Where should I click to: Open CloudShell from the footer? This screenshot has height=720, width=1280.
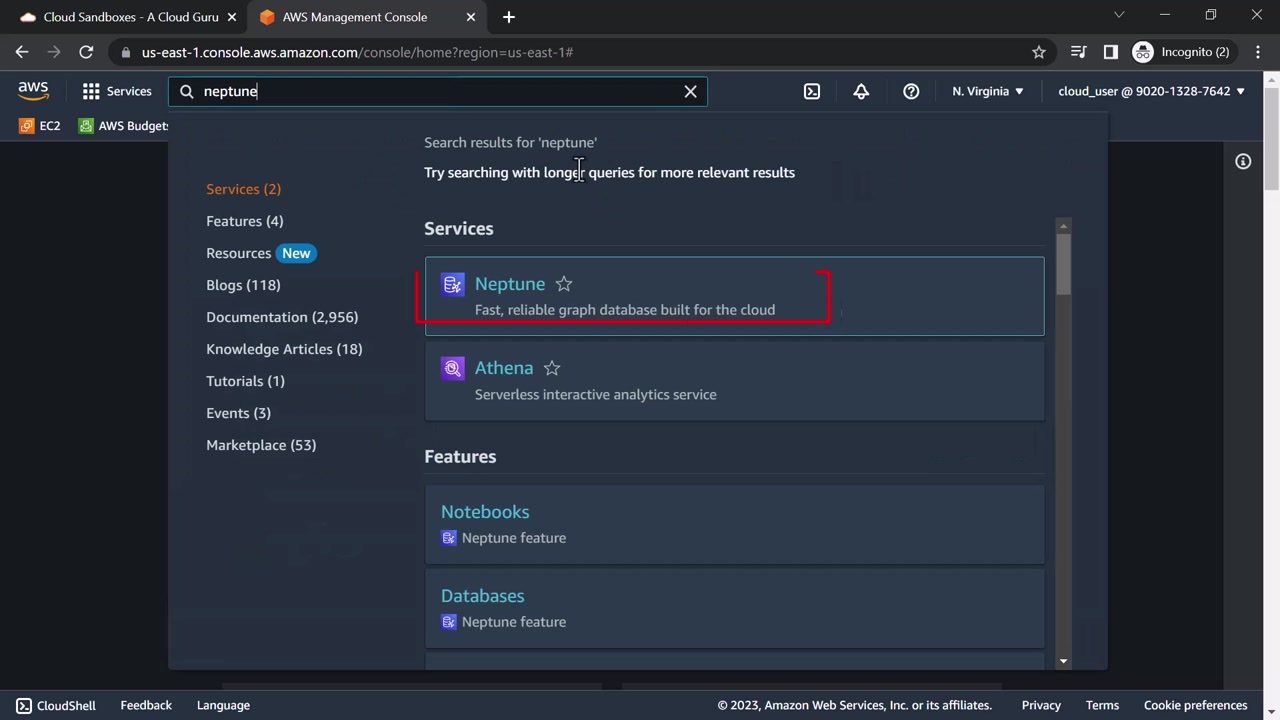pos(56,705)
